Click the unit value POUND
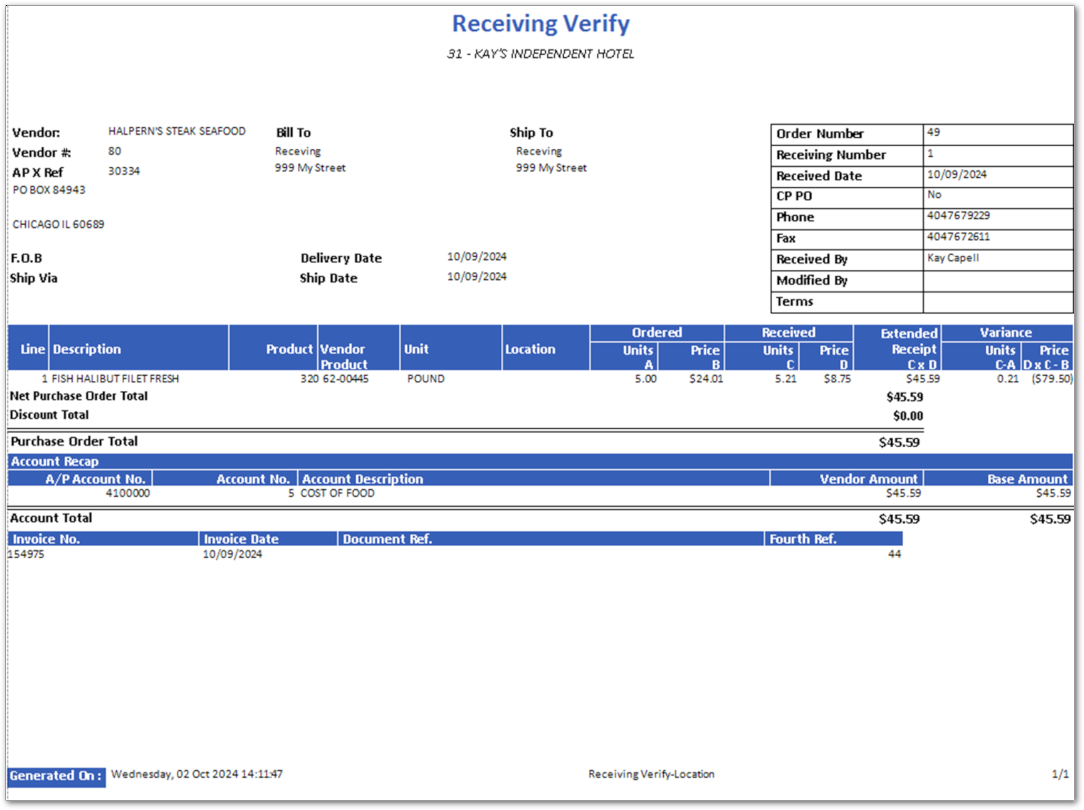This screenshot has height=810, width=1084. [x=426, y=379]
